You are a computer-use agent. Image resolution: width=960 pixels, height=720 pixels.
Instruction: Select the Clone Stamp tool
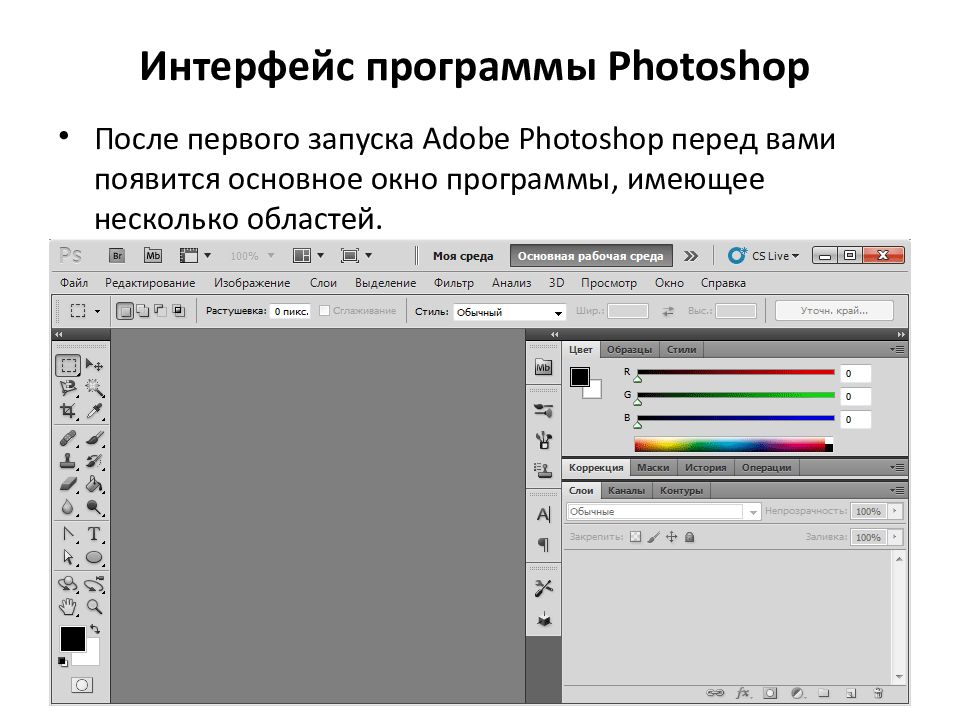[x=68, y=461]
